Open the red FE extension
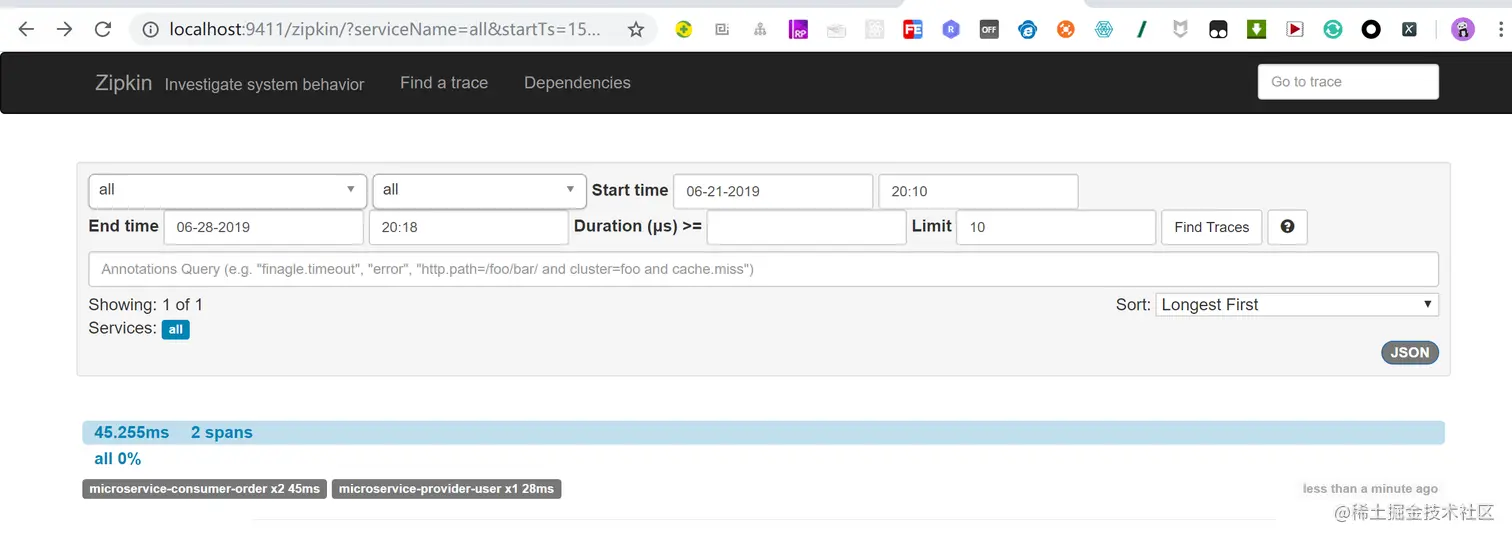 click(912, 30)
